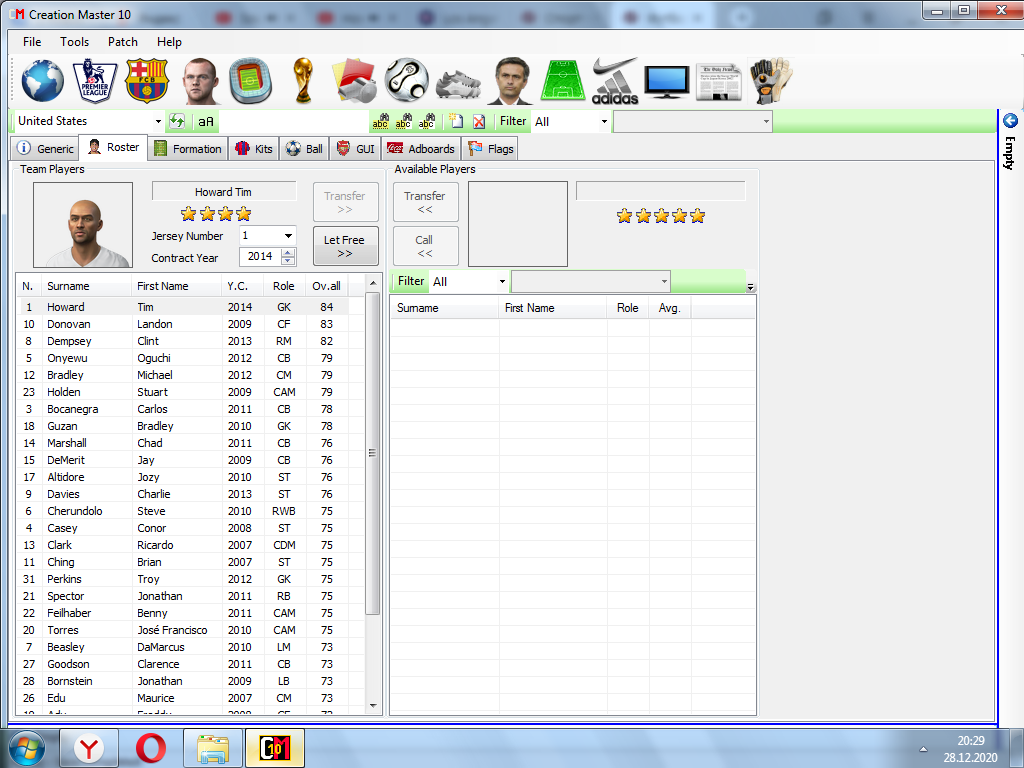This screenshot has height=768, width=1024.
Task: Click the Call button under Available Players
Action: [425, 246]
